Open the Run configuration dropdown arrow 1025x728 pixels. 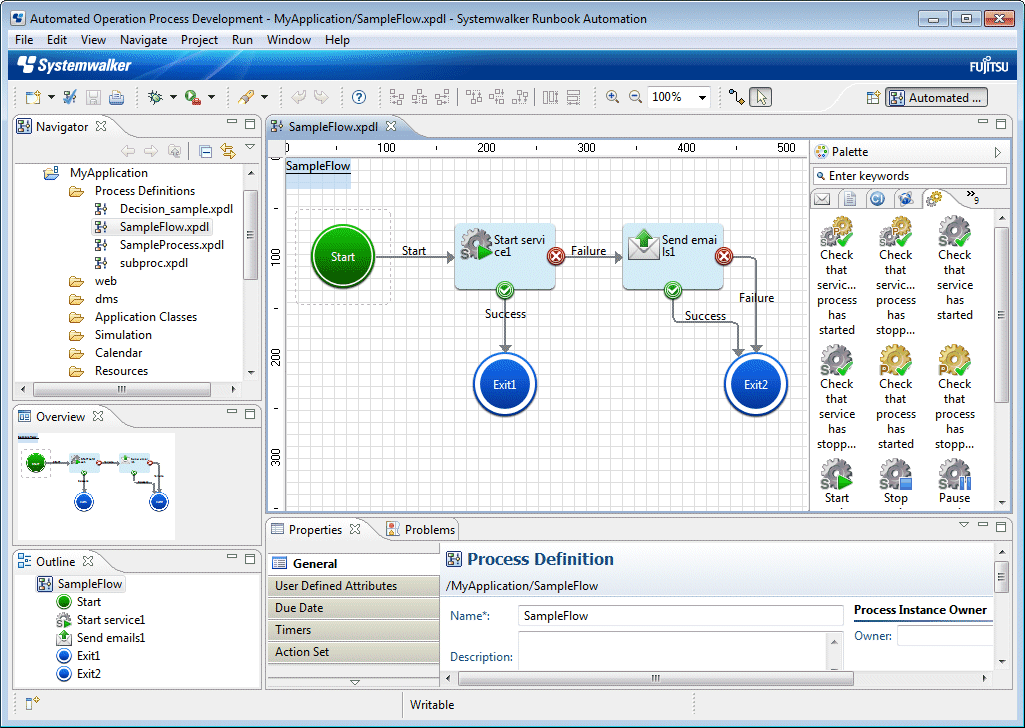[211, 97]
